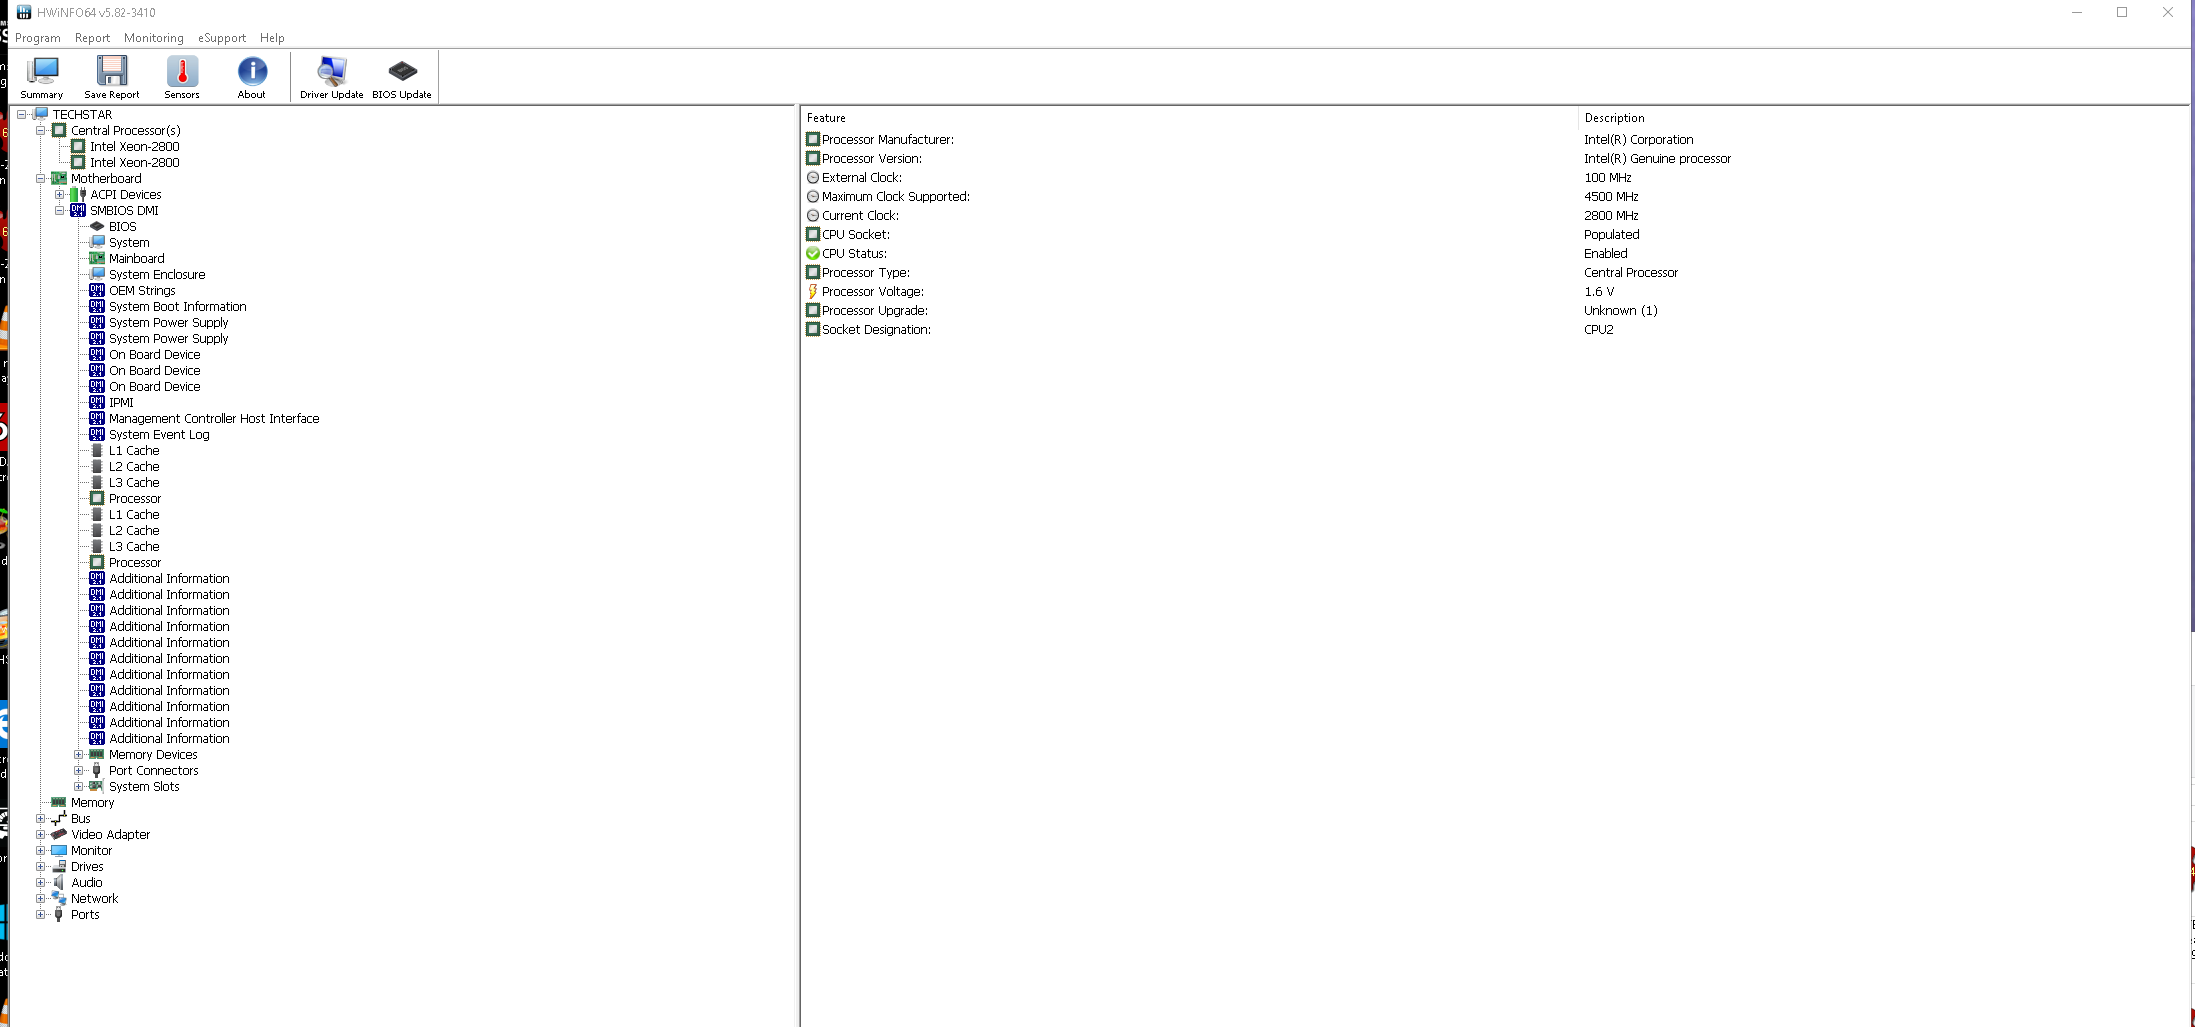This screenshot has height=1027, width=2195.
Task: Expand the Monitor node
Action: click(x=40, y=850)
